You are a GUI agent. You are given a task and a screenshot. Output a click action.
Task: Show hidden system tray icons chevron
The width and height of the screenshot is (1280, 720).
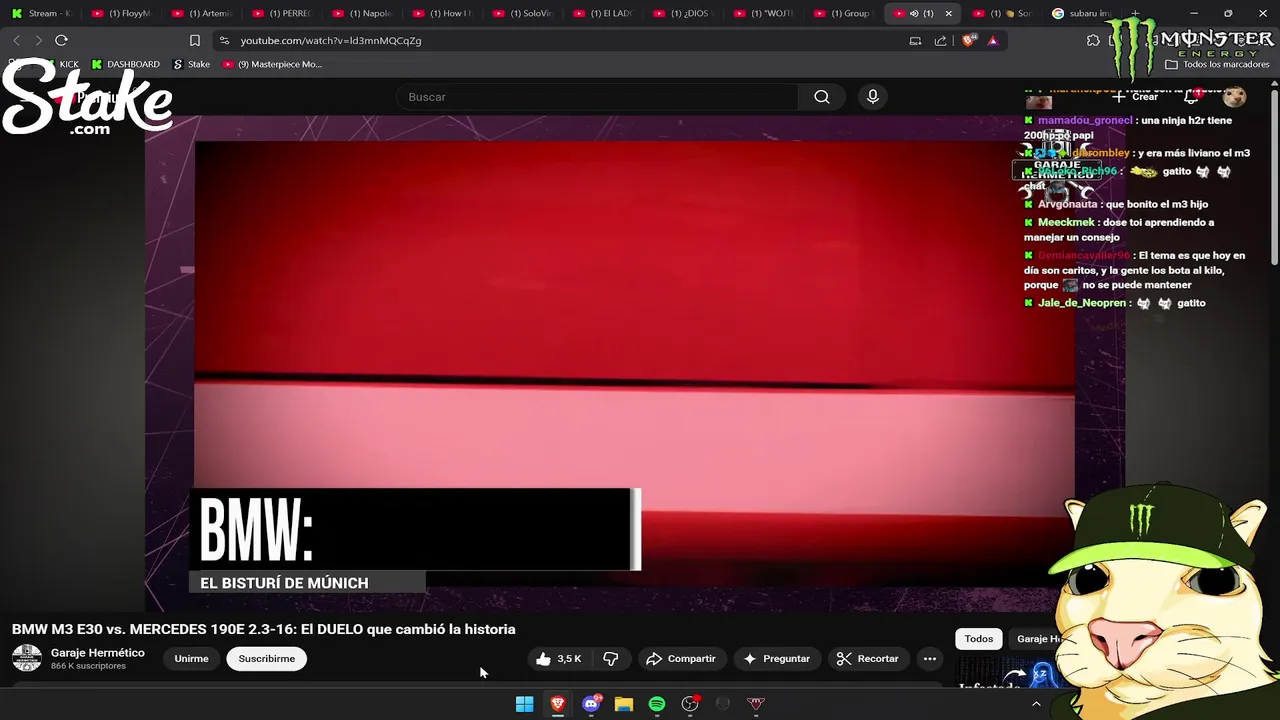coord(1036,704)
